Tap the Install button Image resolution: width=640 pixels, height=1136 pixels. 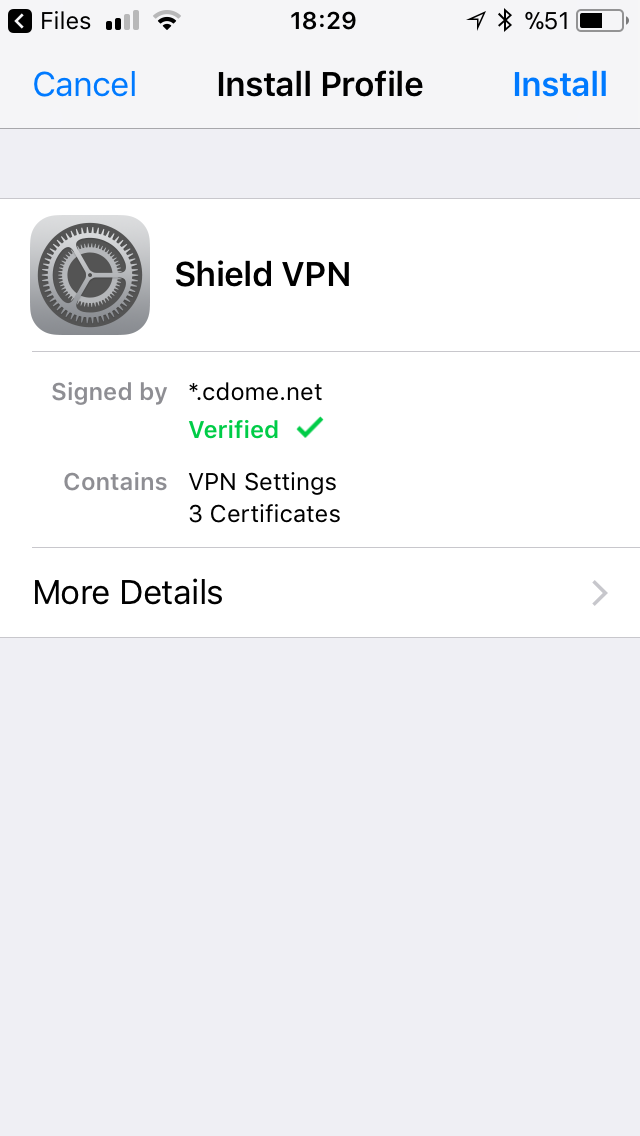point(560,84)
